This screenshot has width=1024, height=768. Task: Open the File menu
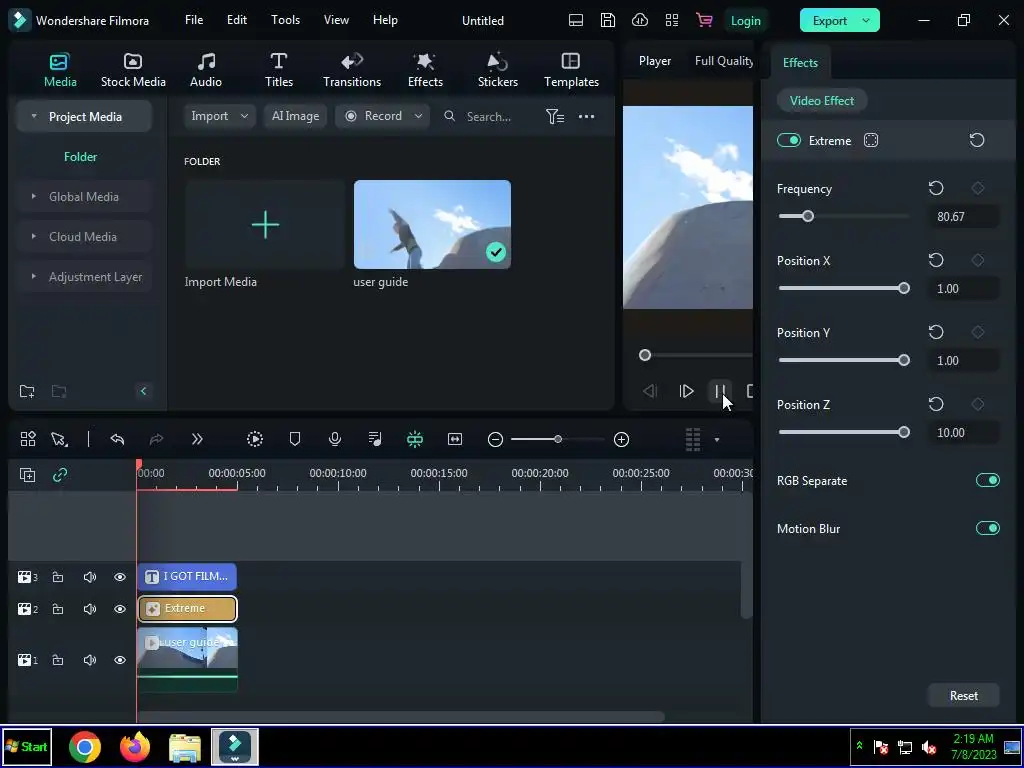[x=194, y=20]
